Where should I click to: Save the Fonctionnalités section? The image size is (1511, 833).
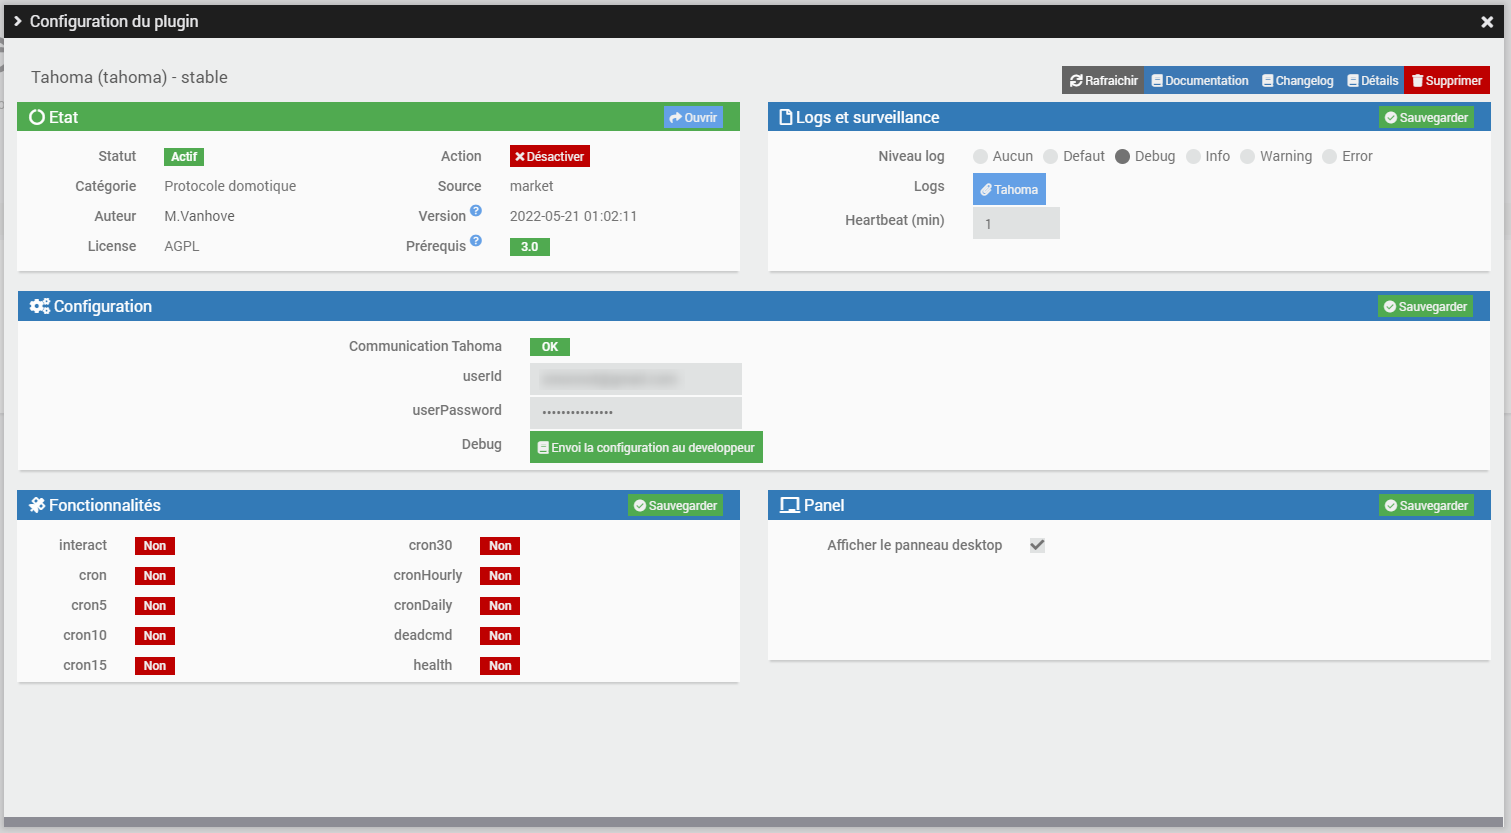tap(675, 505)
